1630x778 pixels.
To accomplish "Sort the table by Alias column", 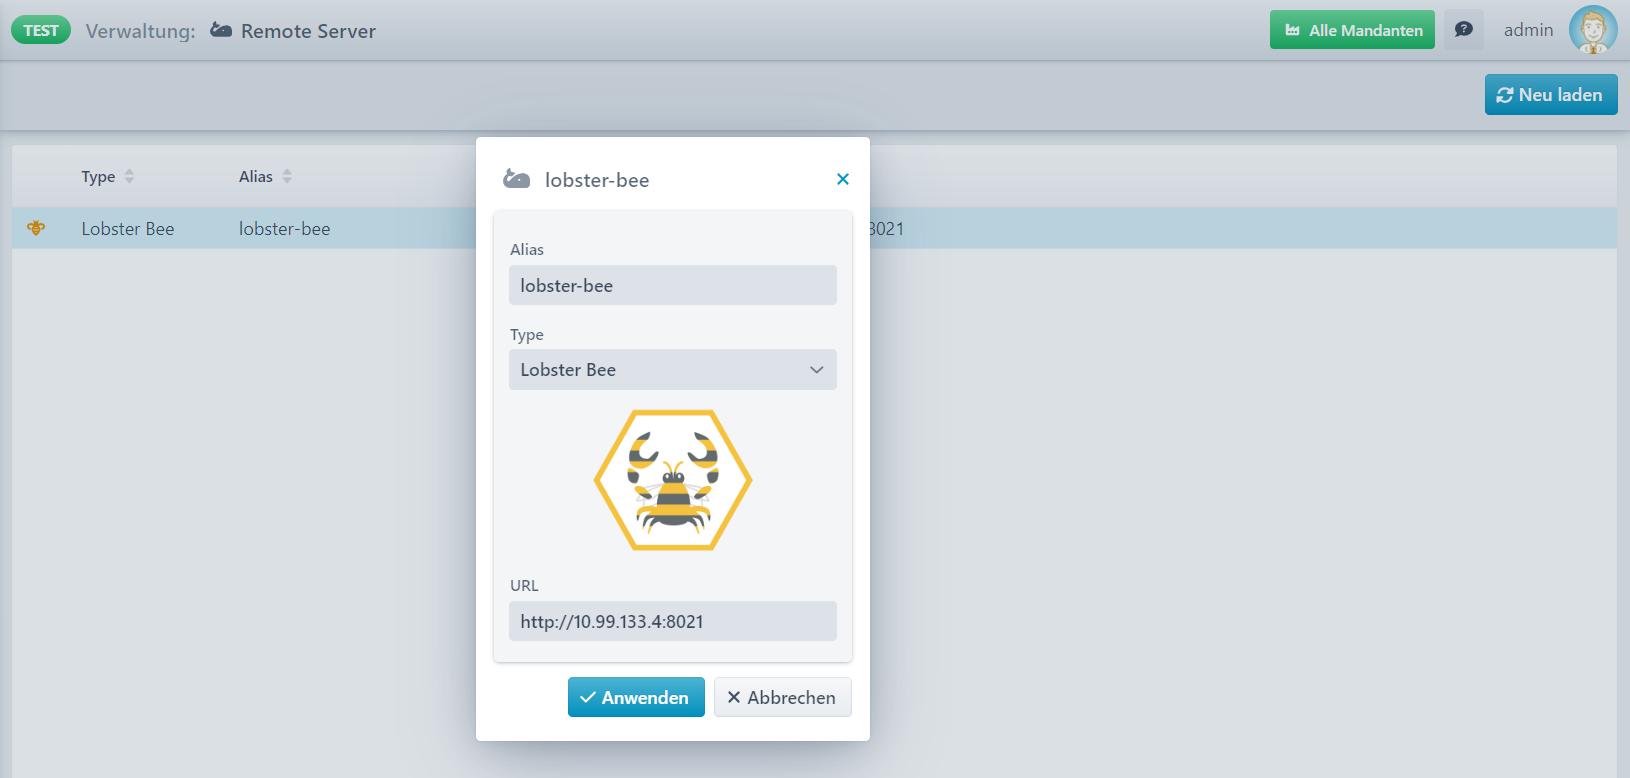I will tap(266, 177).
